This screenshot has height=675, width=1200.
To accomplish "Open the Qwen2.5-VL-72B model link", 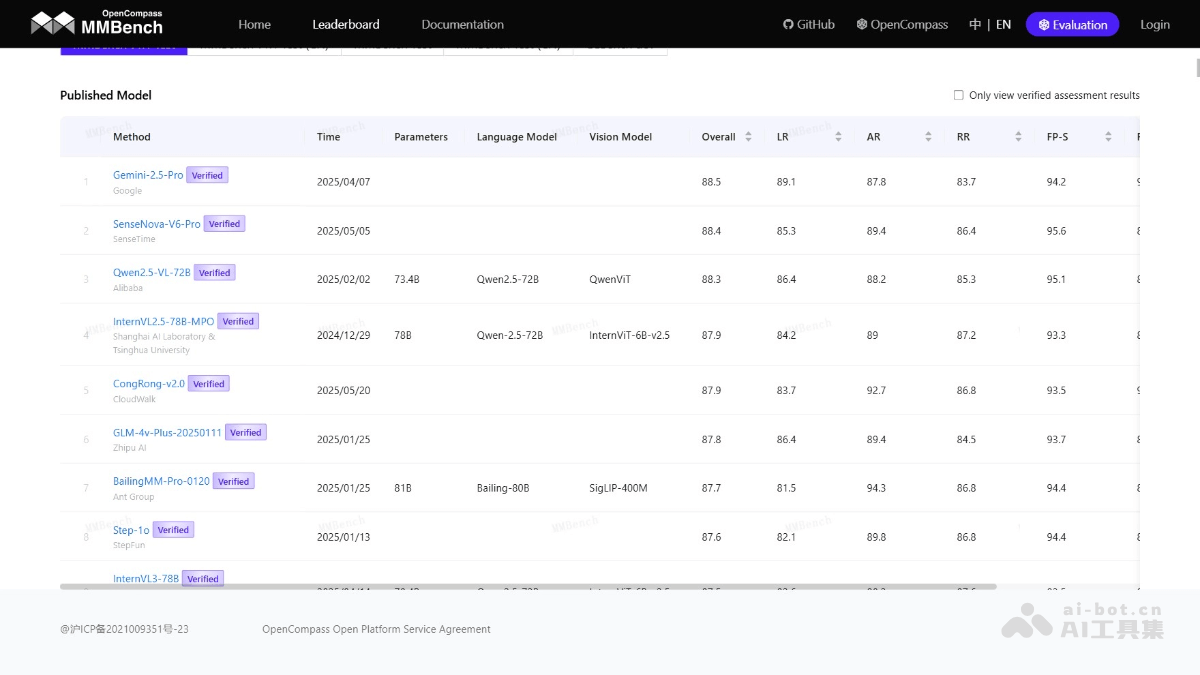I will coord(151,272).
